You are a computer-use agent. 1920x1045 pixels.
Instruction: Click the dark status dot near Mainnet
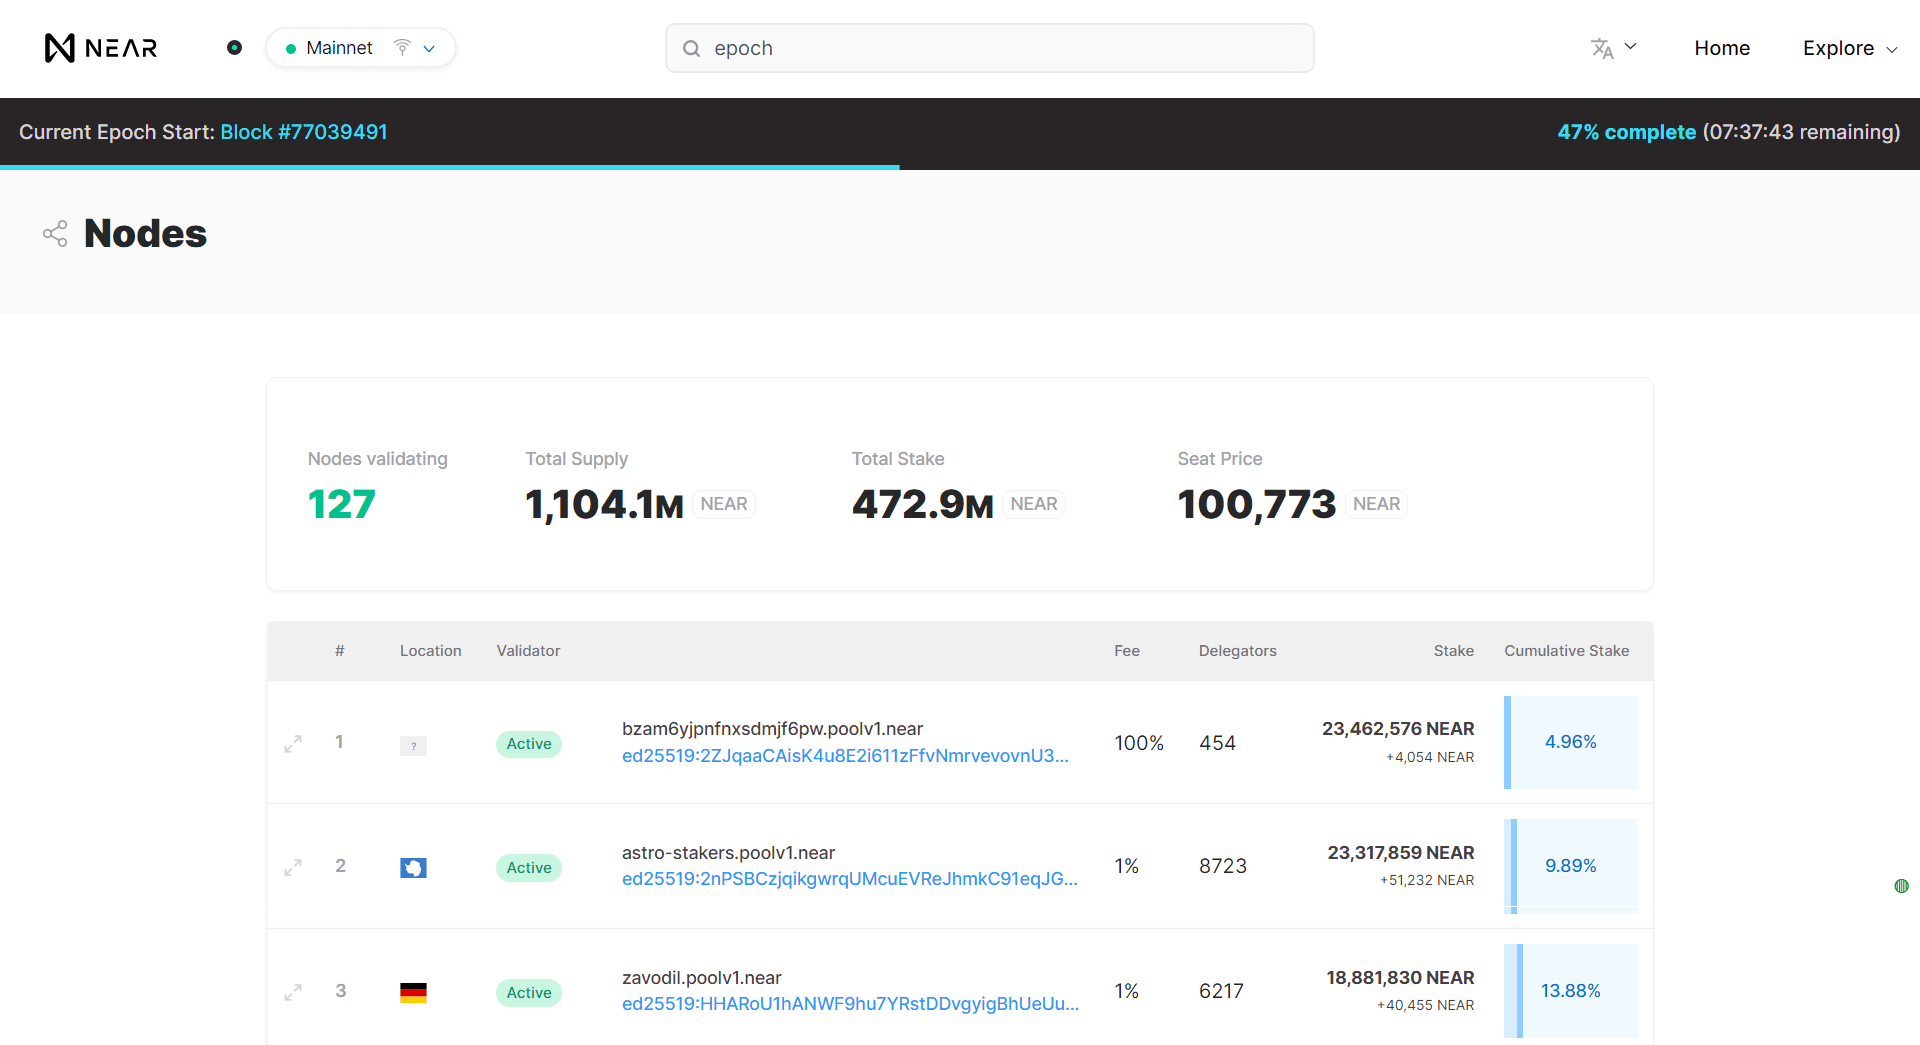tap(234, 48)
